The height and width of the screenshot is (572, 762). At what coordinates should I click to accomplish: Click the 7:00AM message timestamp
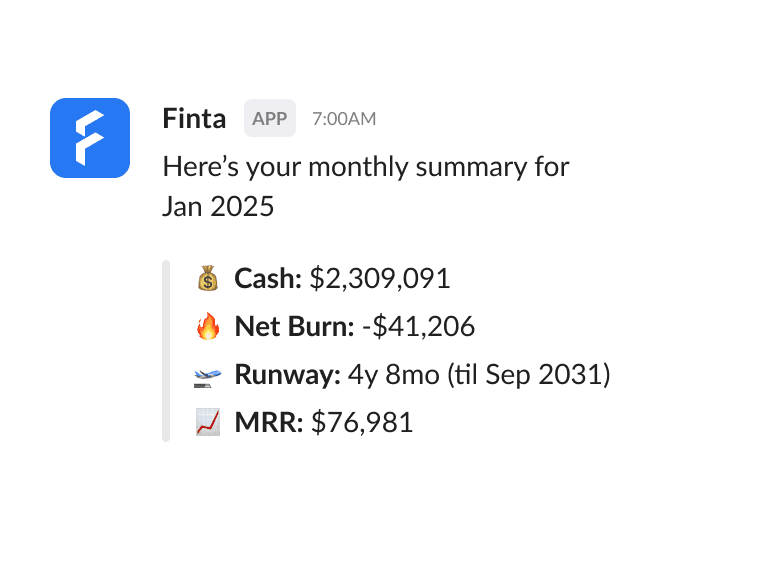(x=344, y=119)
